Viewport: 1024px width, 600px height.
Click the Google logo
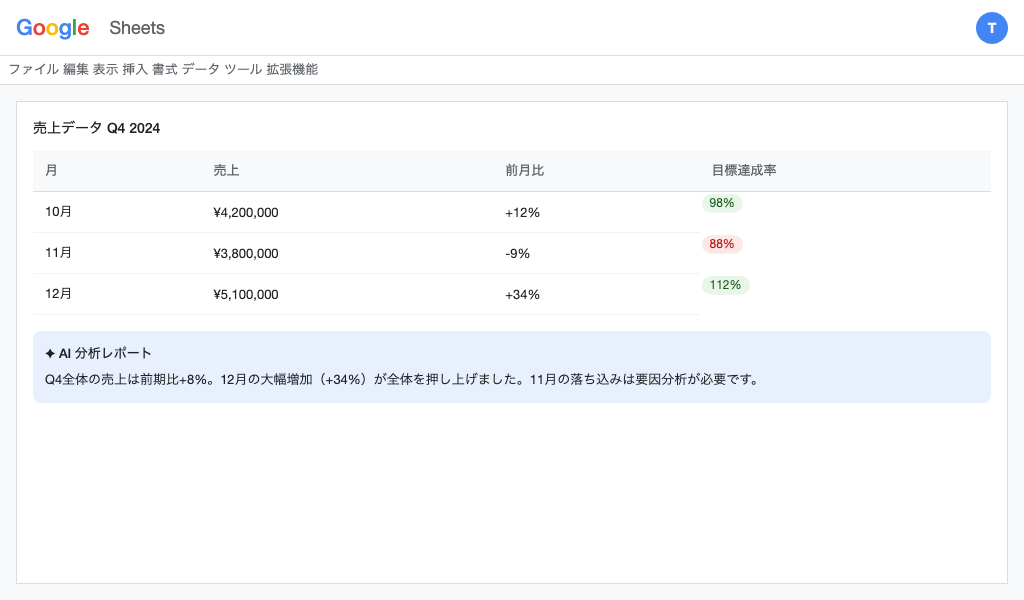[x=53, y=28]
